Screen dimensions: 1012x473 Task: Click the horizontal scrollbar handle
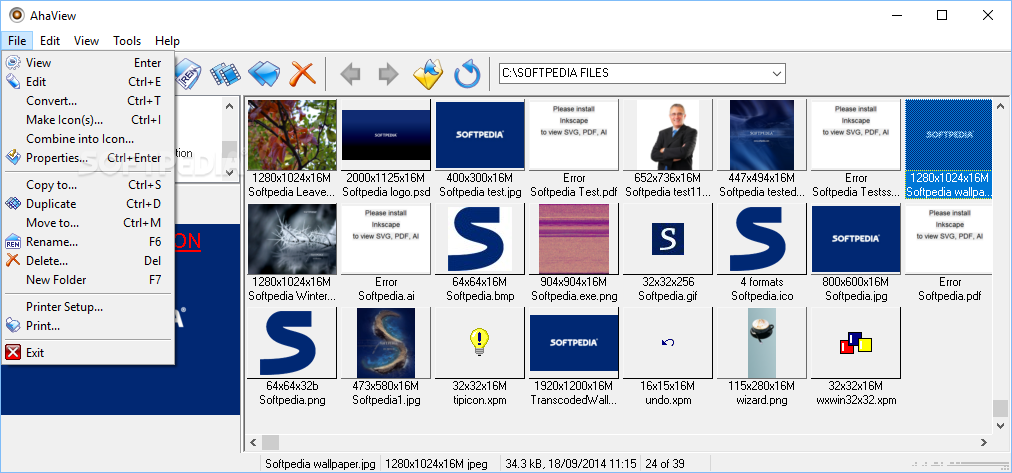tap(270, 443)
